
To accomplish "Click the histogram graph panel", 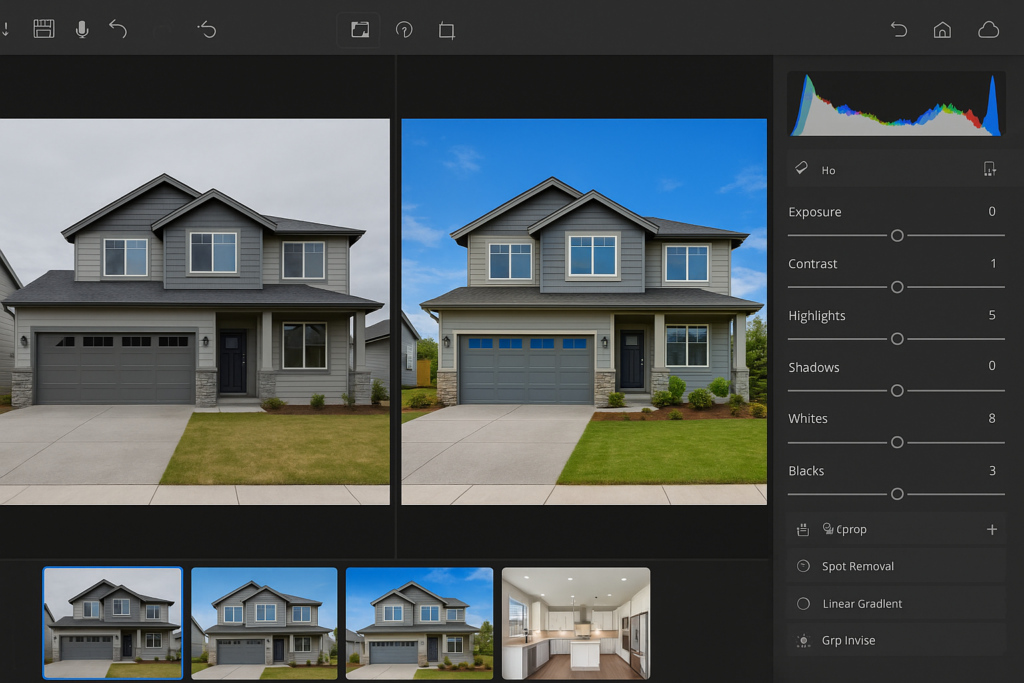I will point(896,104).
